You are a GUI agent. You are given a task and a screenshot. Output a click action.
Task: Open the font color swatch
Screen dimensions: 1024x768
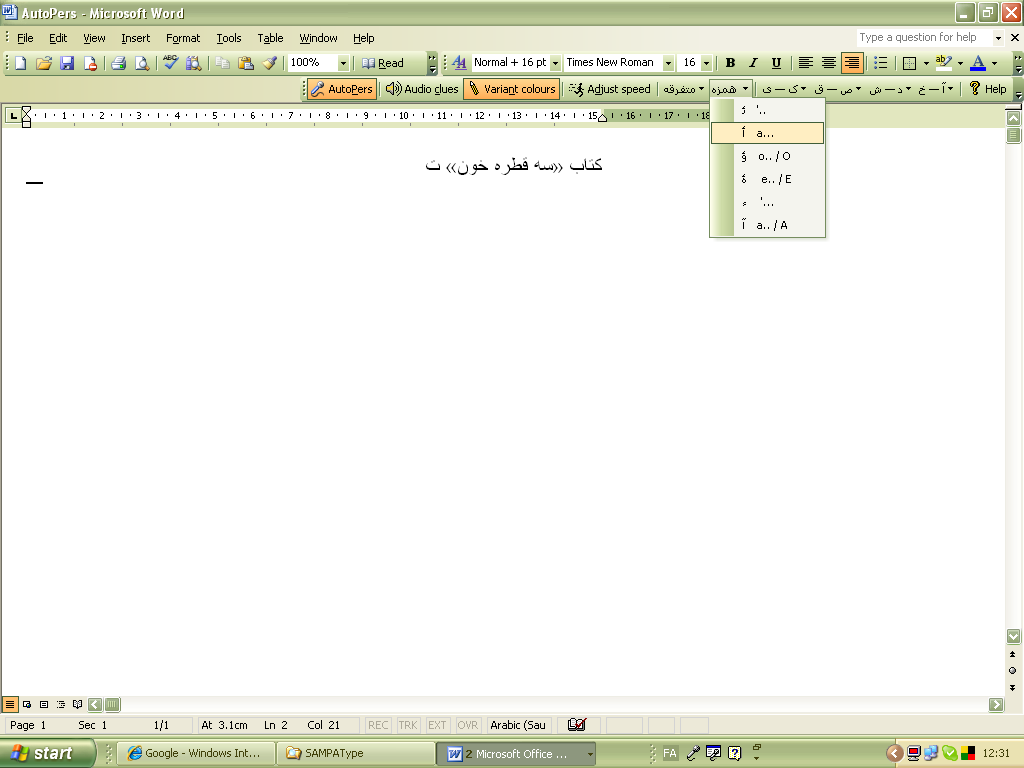[x=978, y=62]
